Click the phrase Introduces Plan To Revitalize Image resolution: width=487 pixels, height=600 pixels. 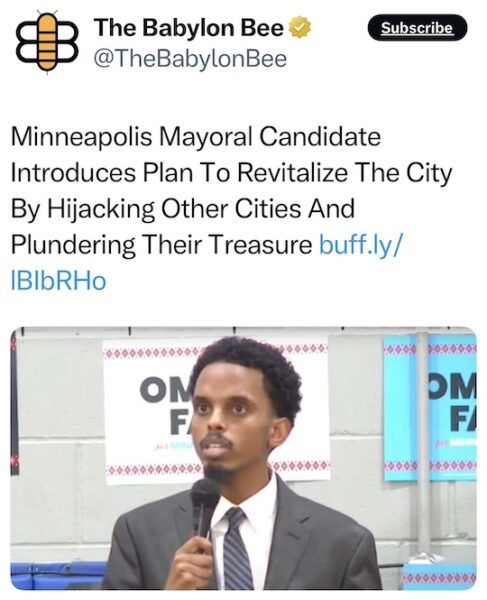(179, 173)
